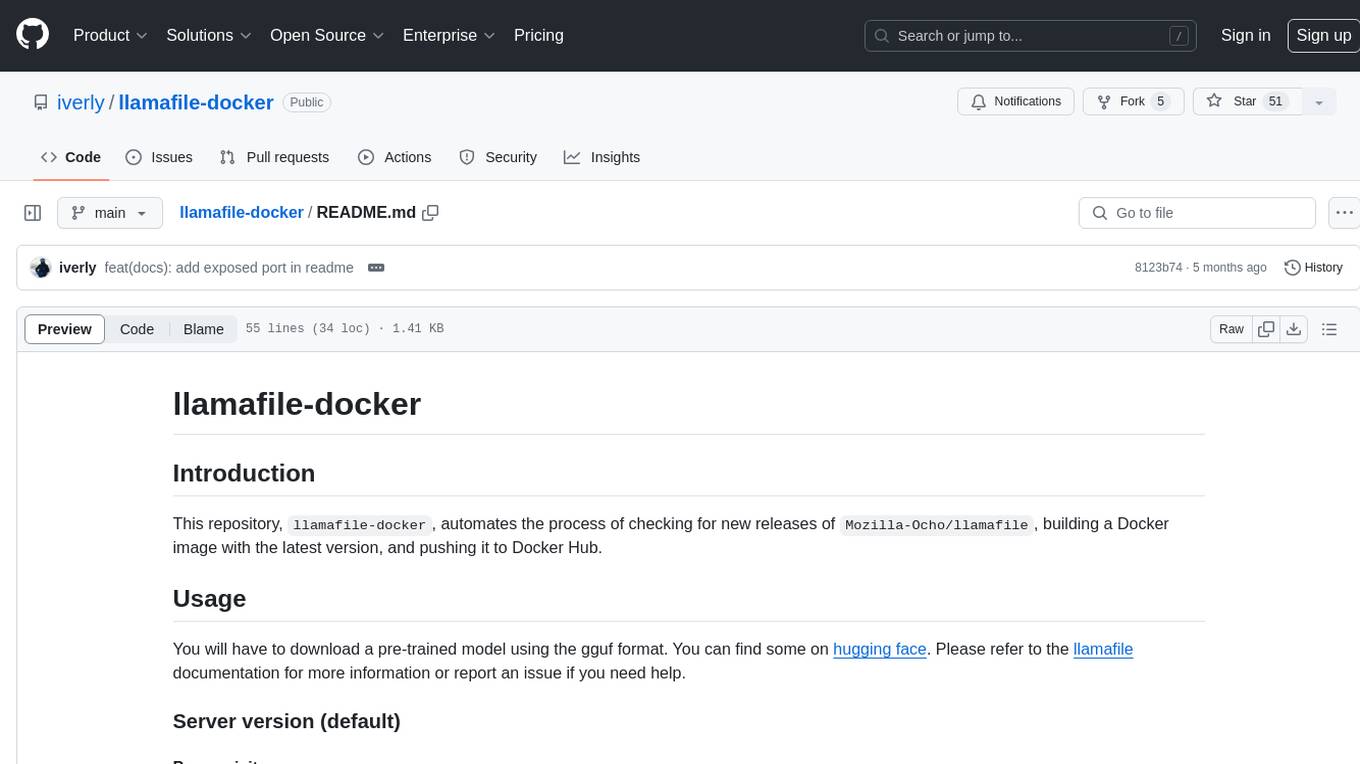
Task: Click the Fork count badge 5
Action: coord(1160,102)
